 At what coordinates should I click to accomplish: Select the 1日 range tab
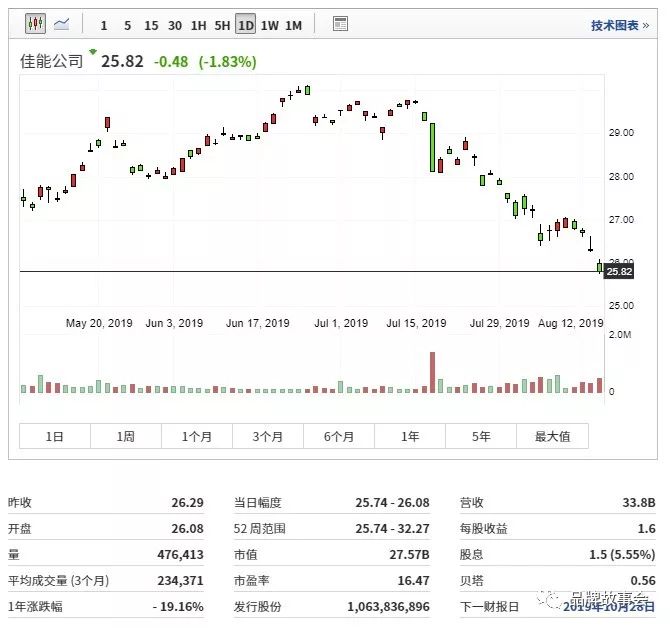pos(55,436)
